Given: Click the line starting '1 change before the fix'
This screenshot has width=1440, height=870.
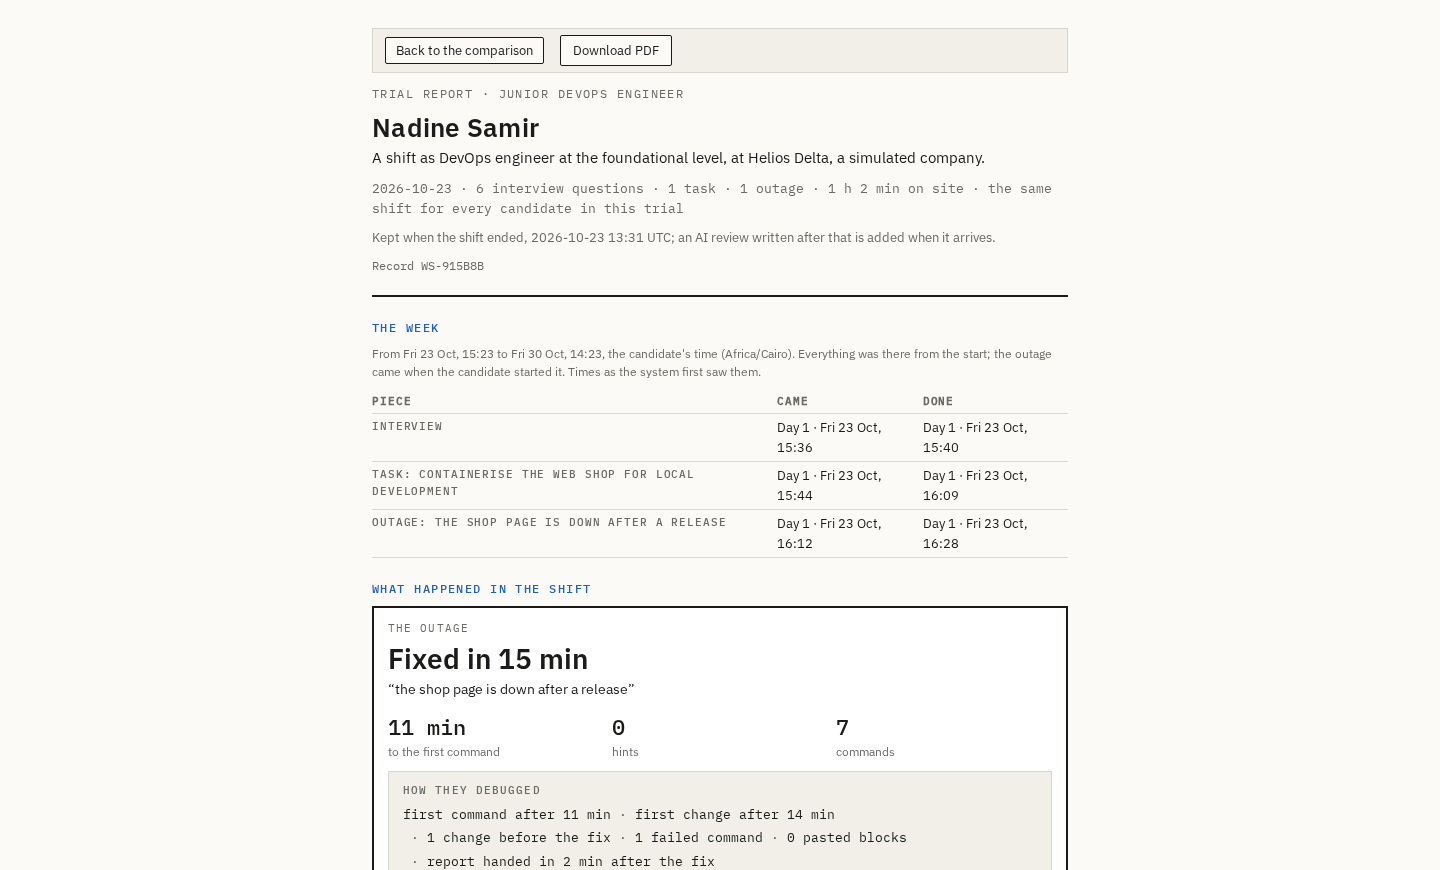Looking at the screenshot, I should click(x=666, y=837).
